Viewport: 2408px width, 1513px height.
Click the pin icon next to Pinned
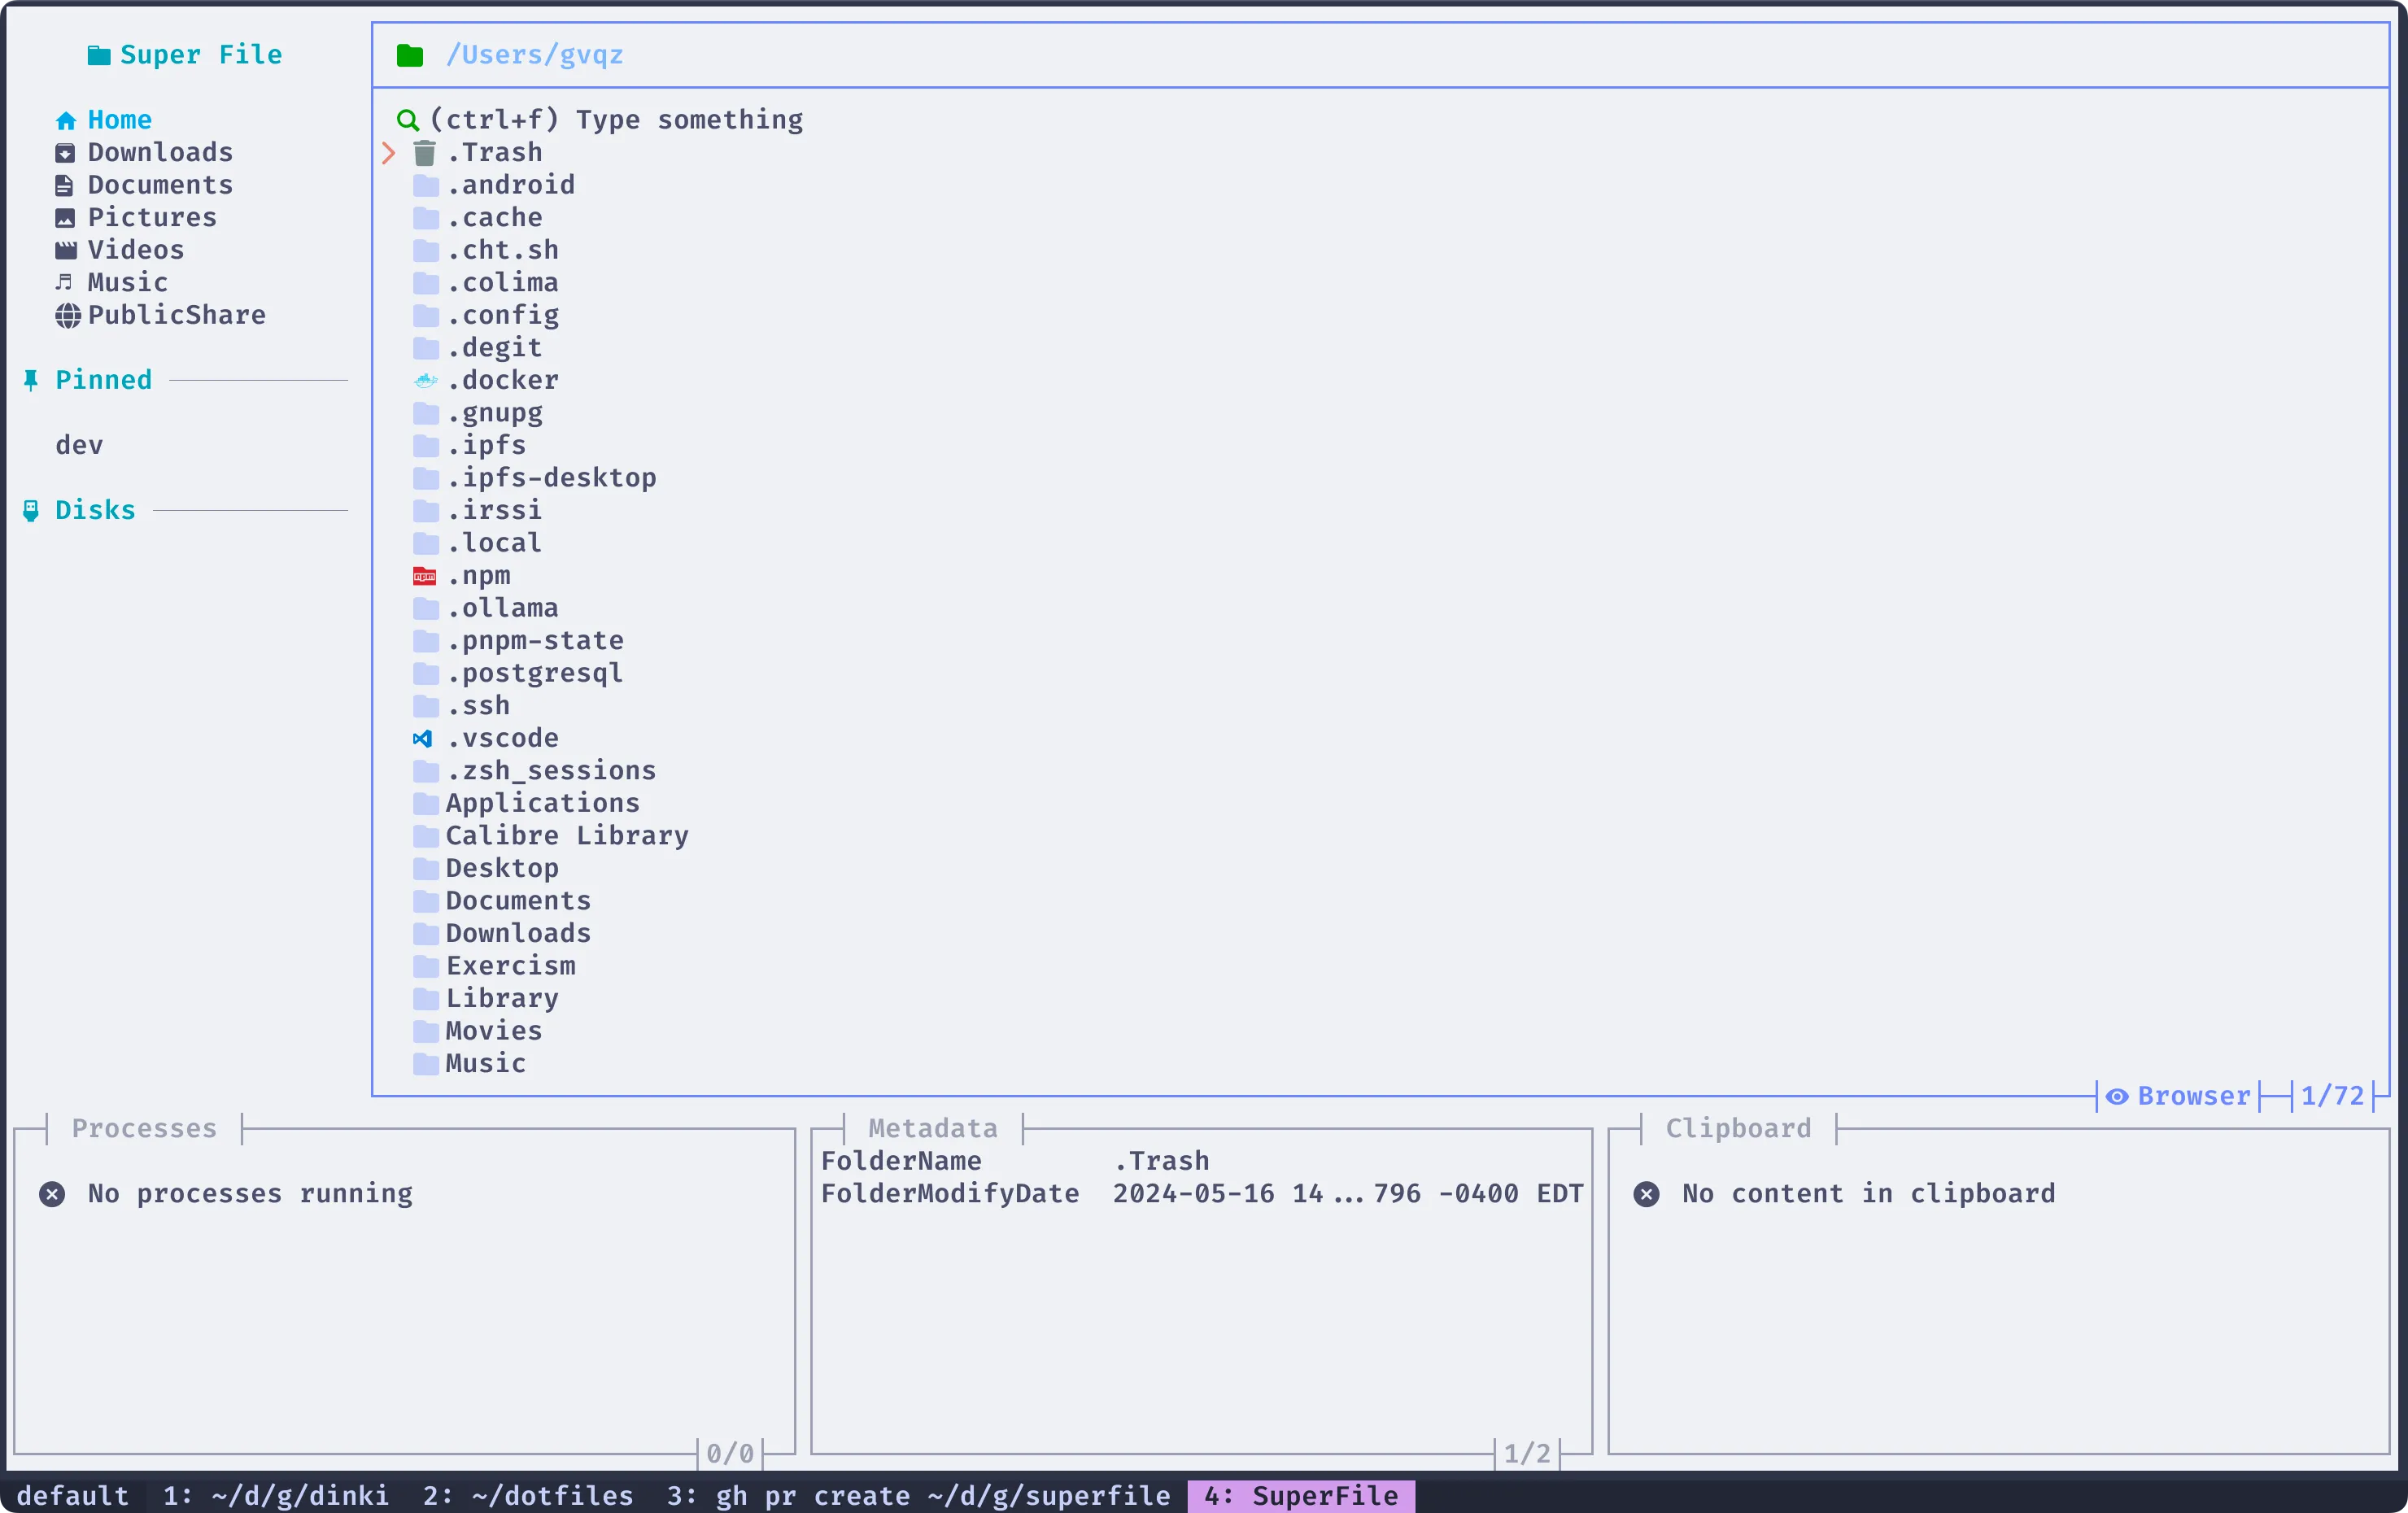tap(30, 379)
